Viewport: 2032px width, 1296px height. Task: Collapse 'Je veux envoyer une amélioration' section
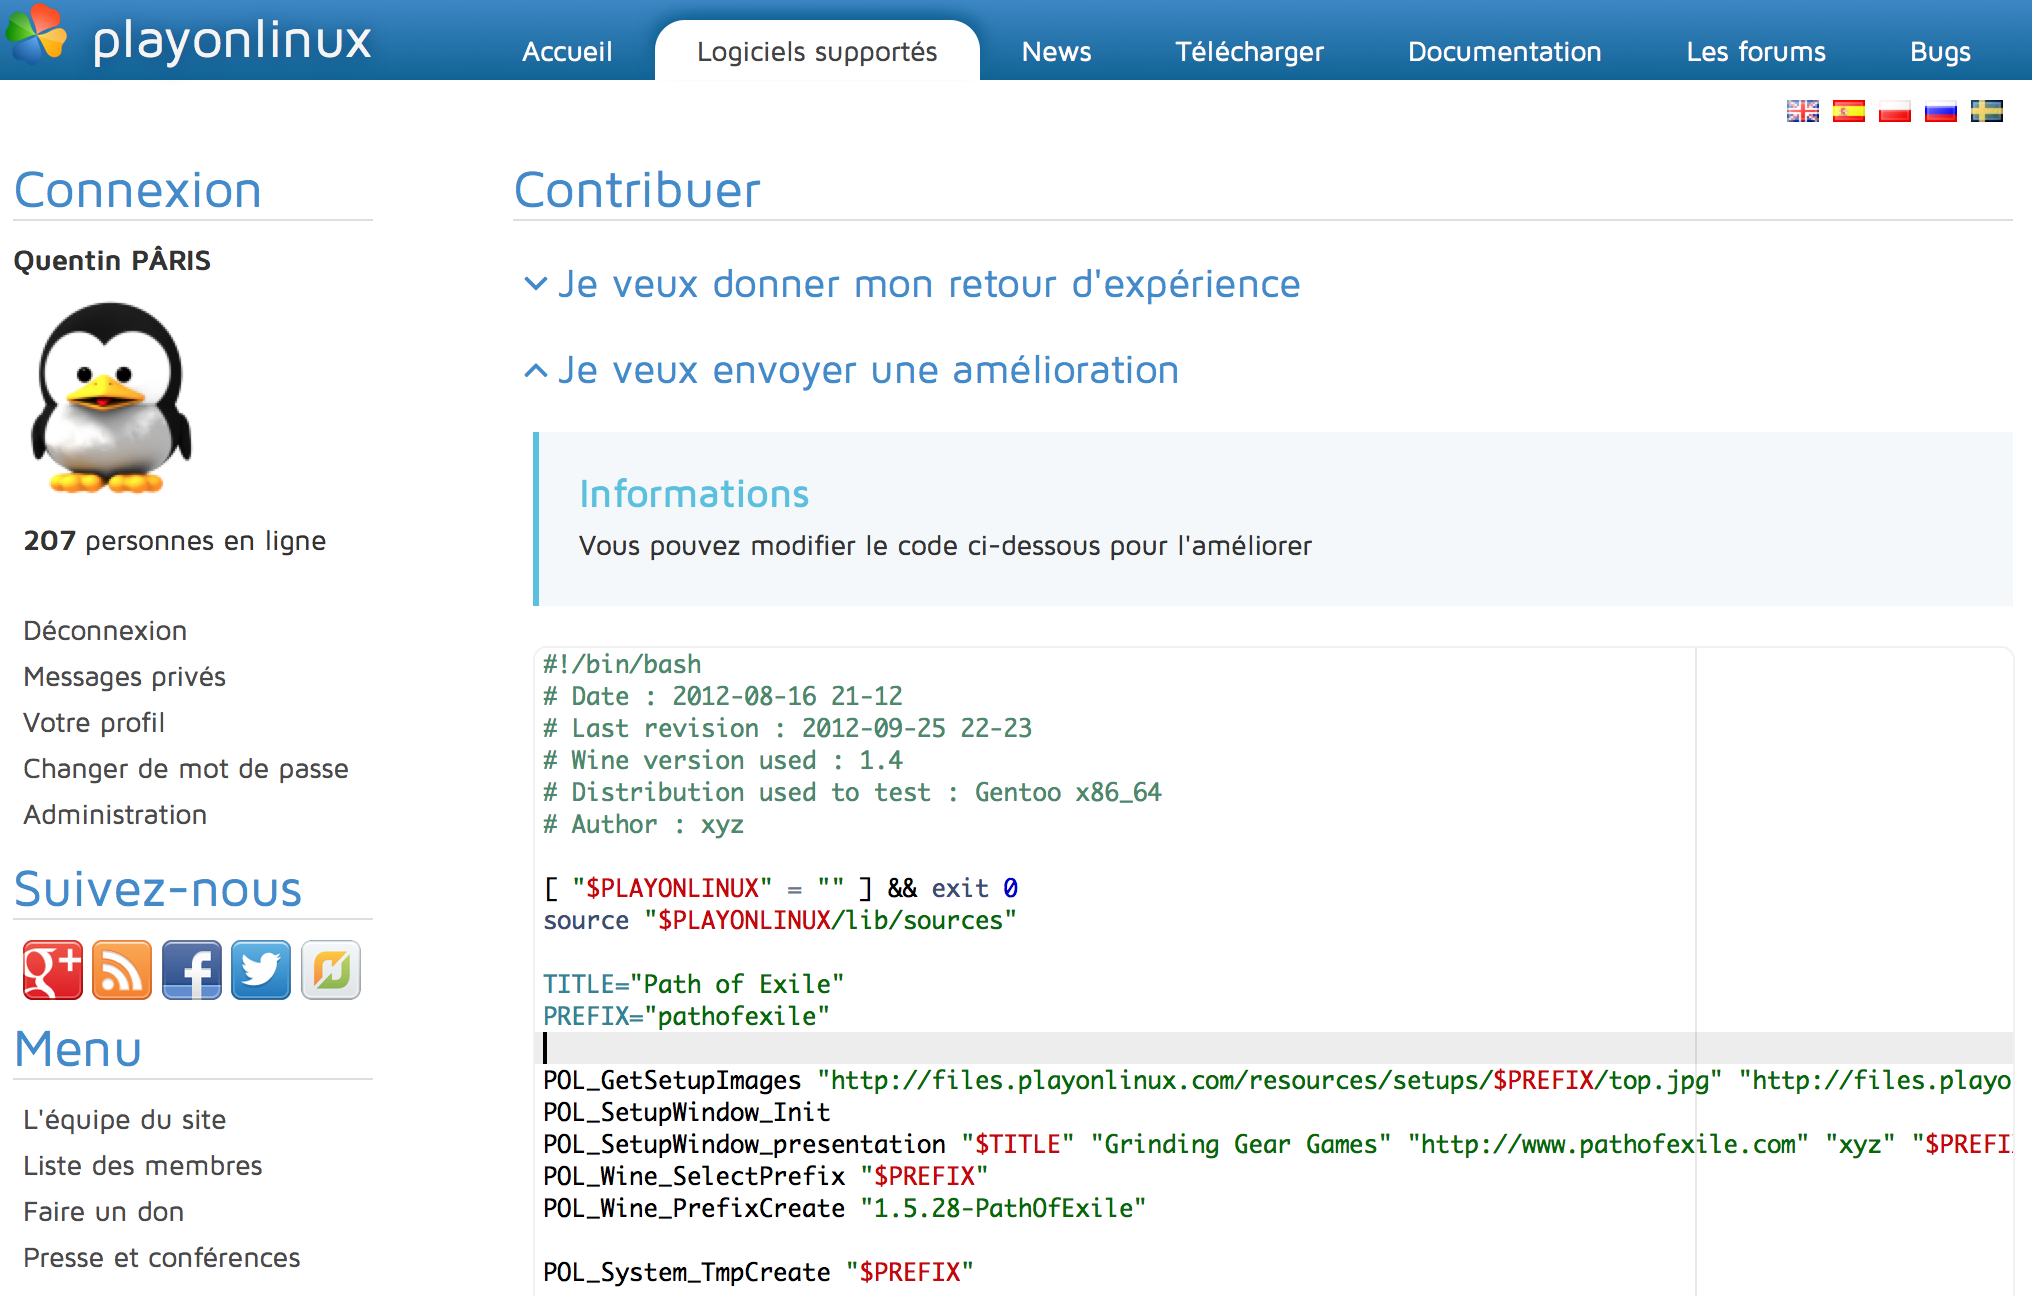click(867, 370)
